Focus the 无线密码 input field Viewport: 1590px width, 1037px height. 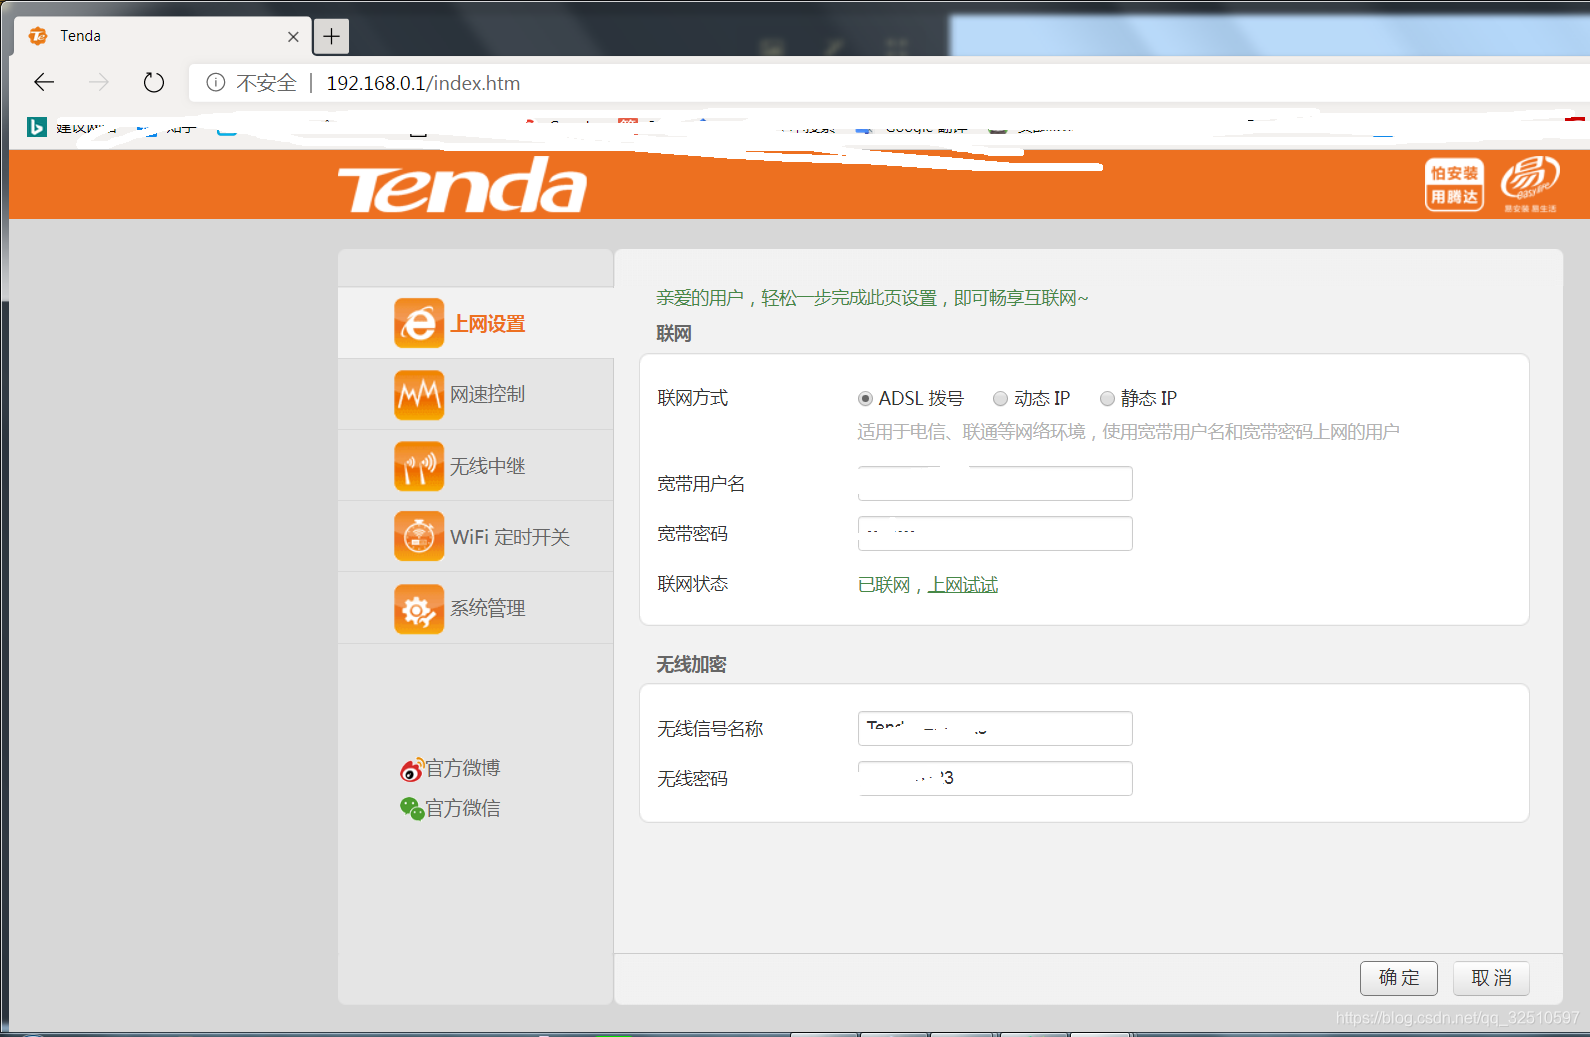(995, 778)
